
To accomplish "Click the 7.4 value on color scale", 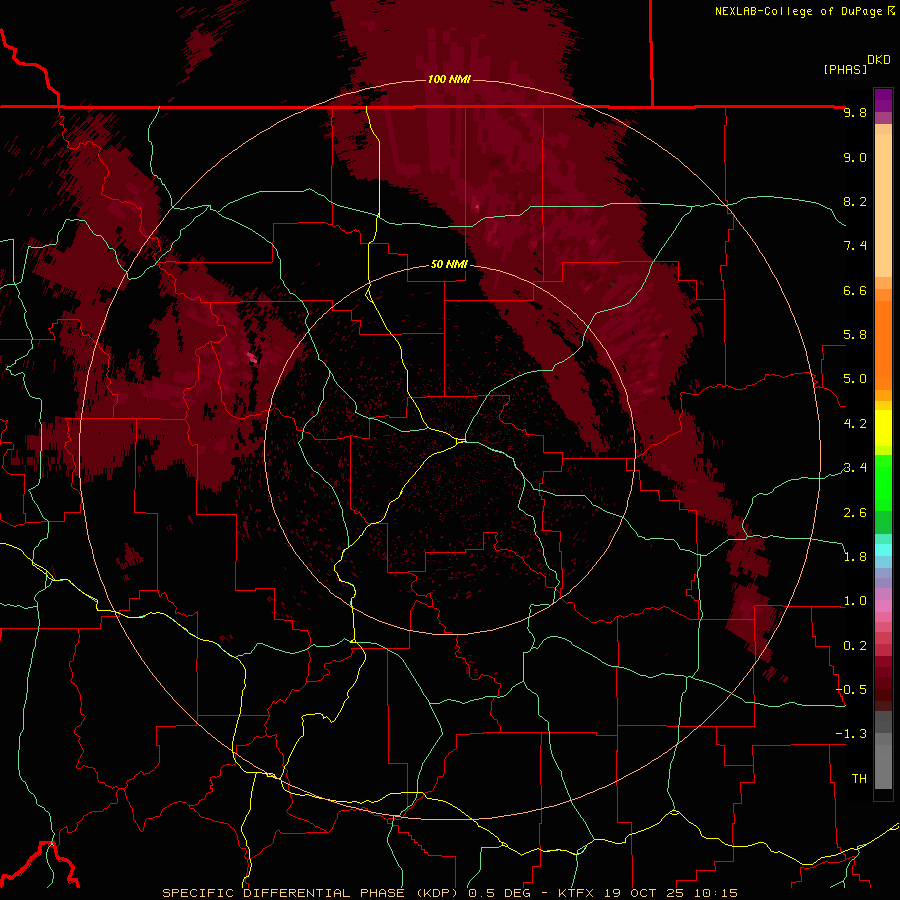I will coord(855,246).
